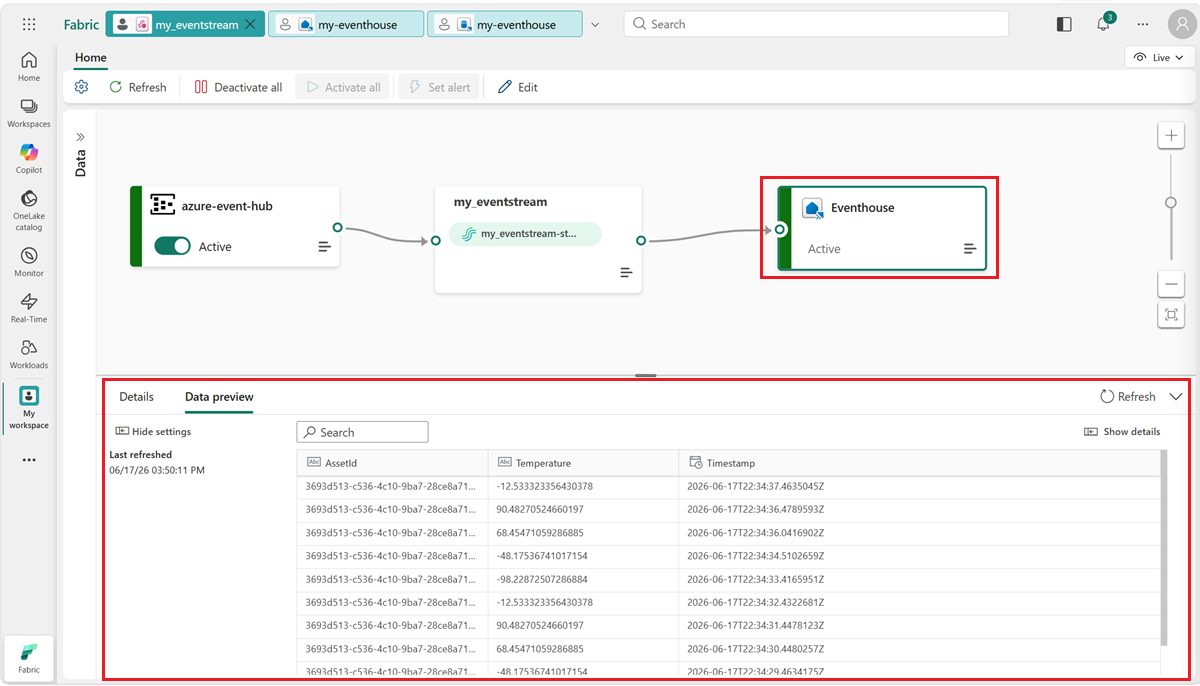This screenshot has width=1200, height=686.
Task: Click Deactivate all
Action: (238, 87)
